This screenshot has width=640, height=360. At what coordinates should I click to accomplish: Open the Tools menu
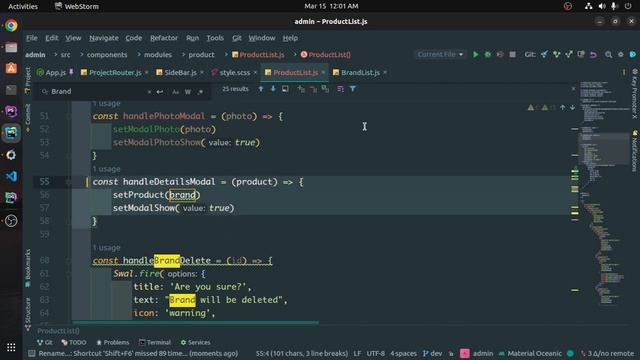215,38
